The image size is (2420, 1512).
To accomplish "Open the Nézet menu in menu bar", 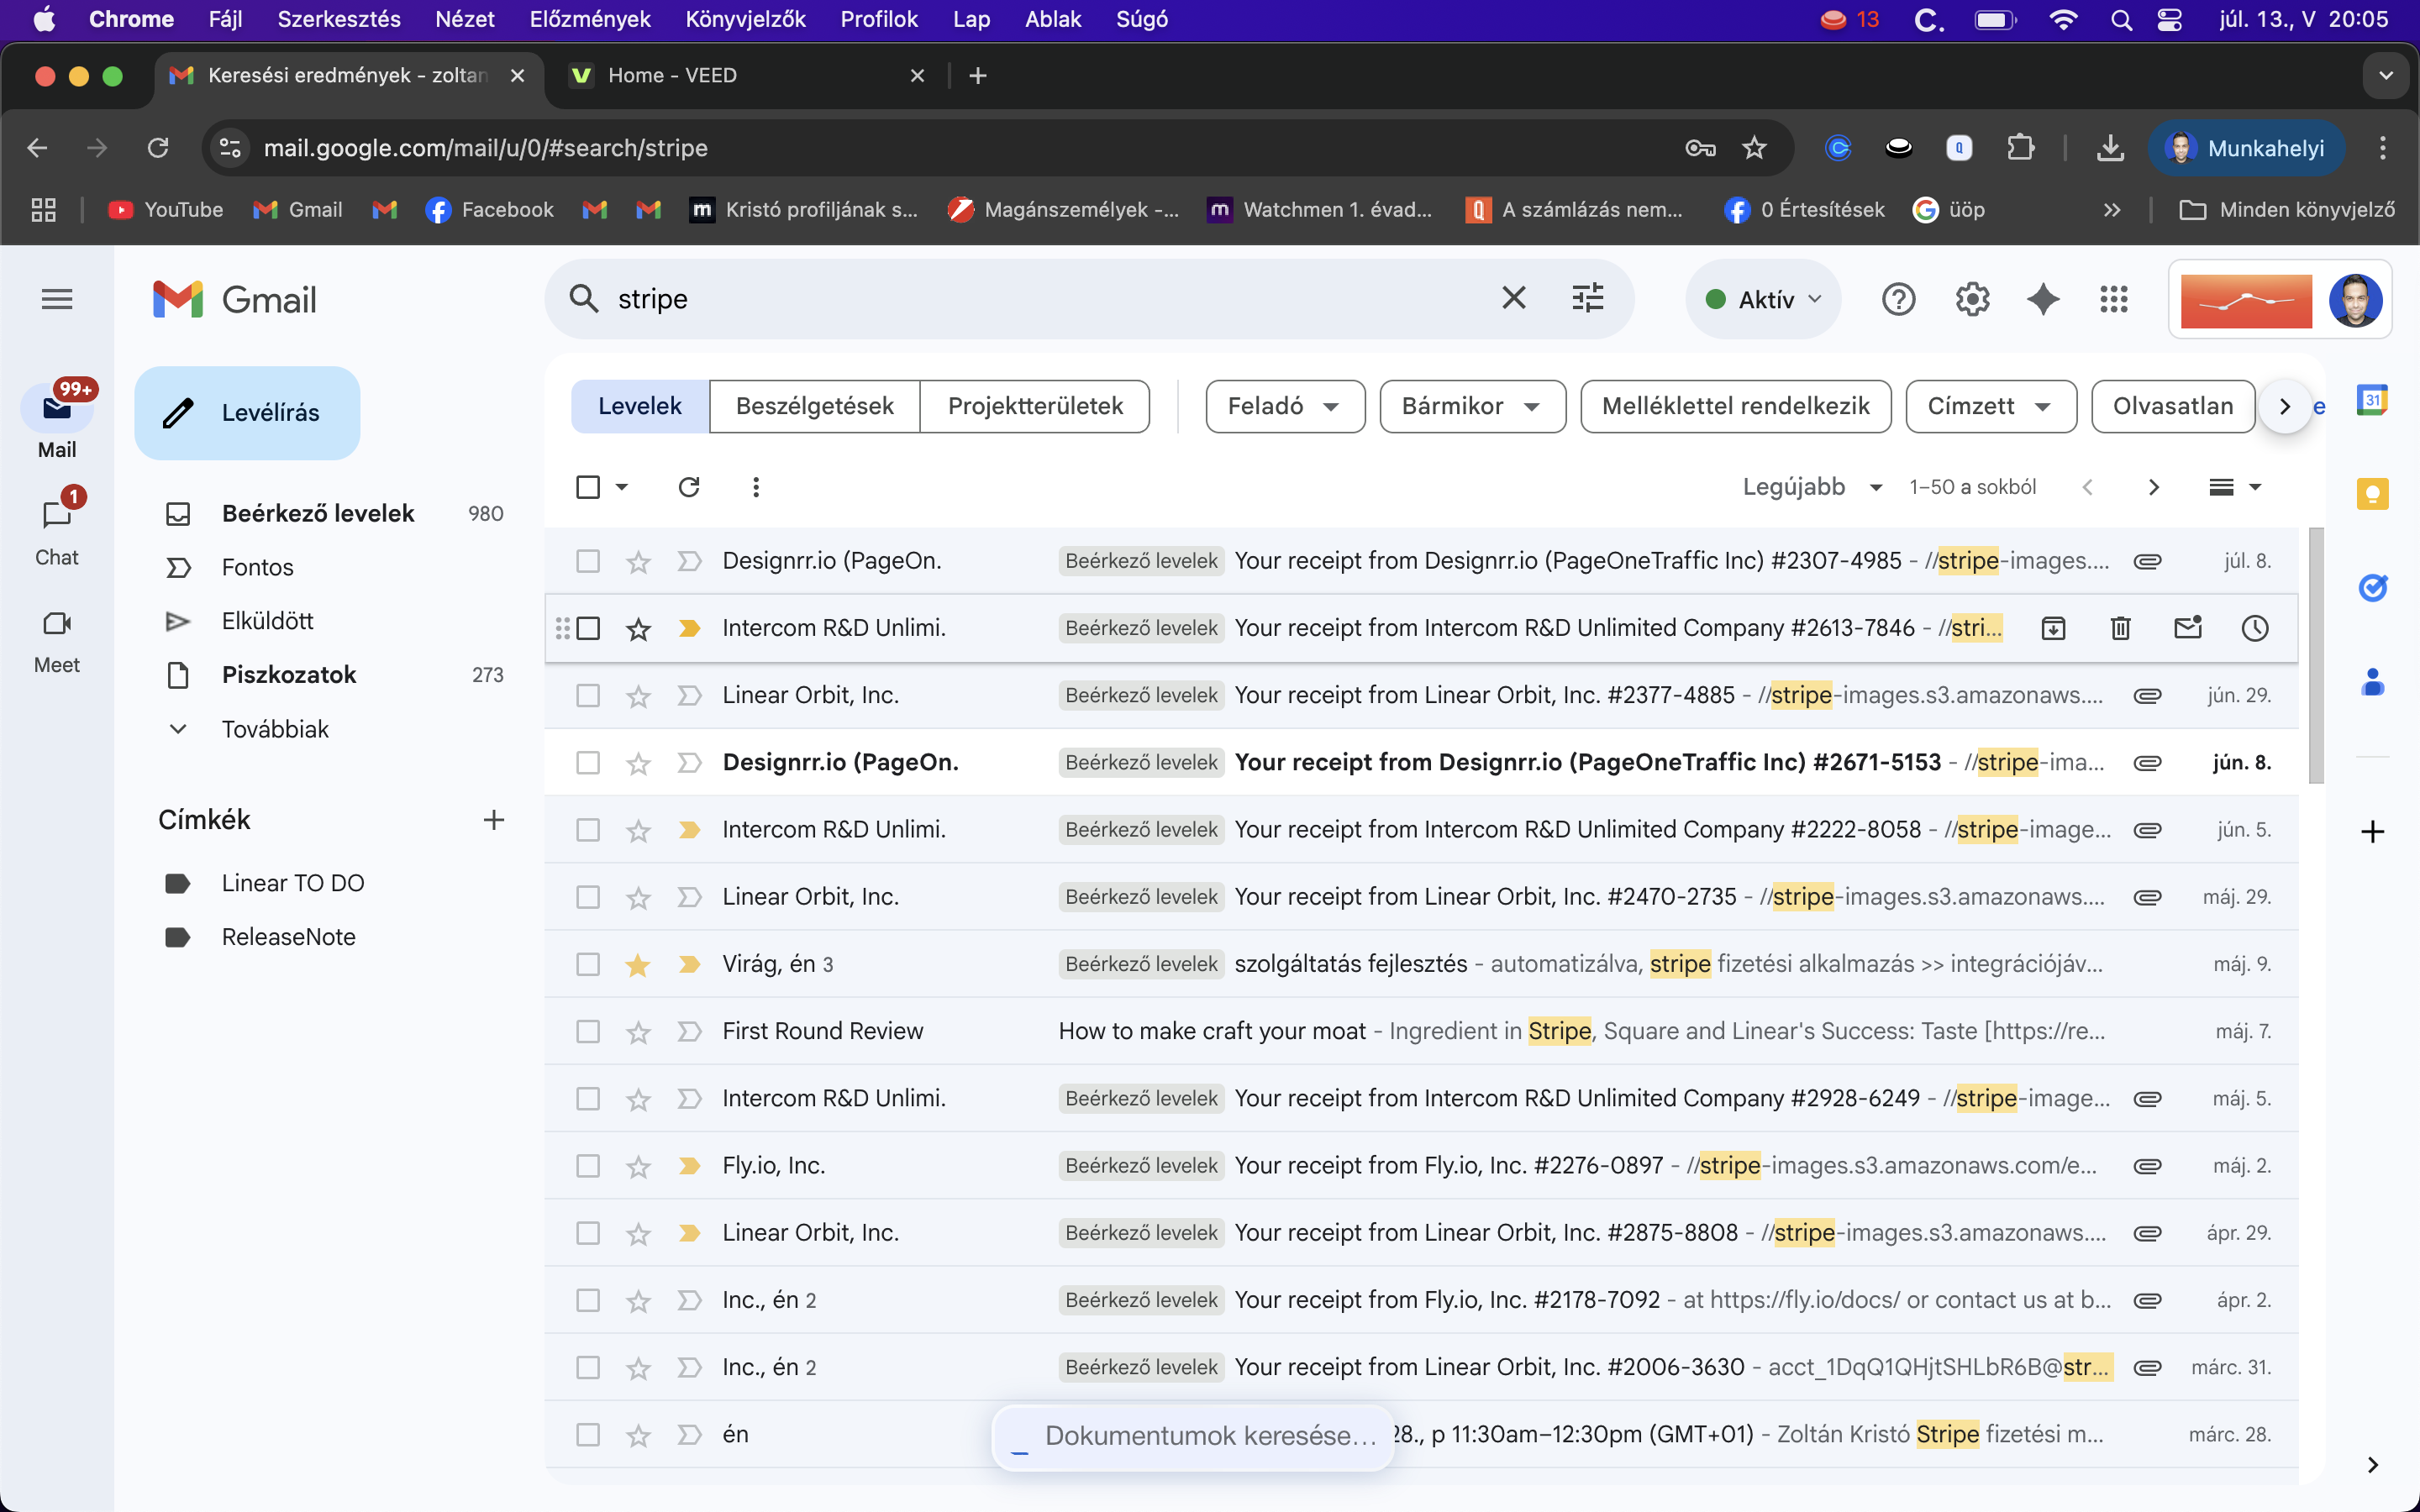I will coord(464,19).
